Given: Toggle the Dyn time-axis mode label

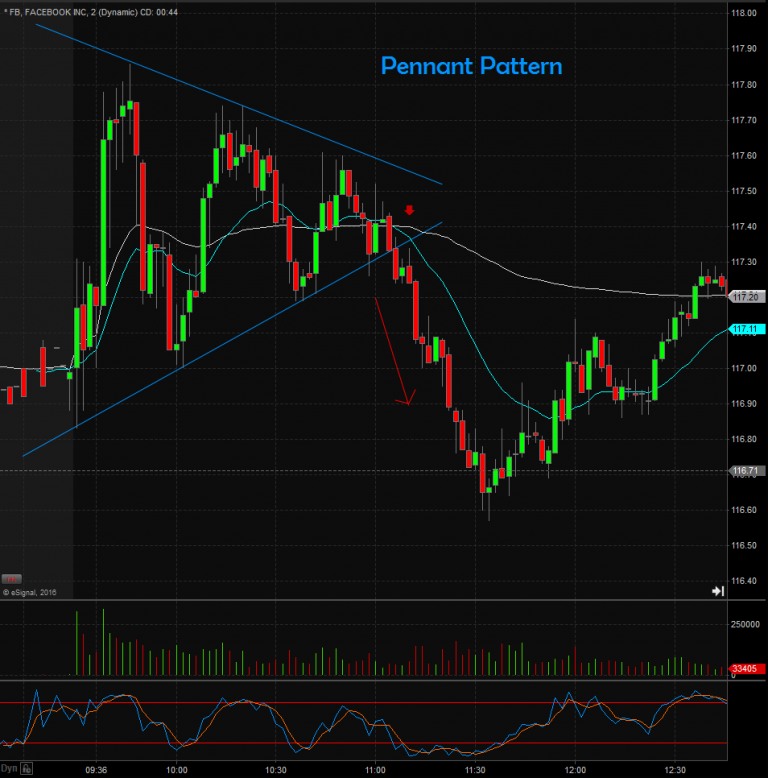Looking at the screenshot, I should (x=10, y=770).
